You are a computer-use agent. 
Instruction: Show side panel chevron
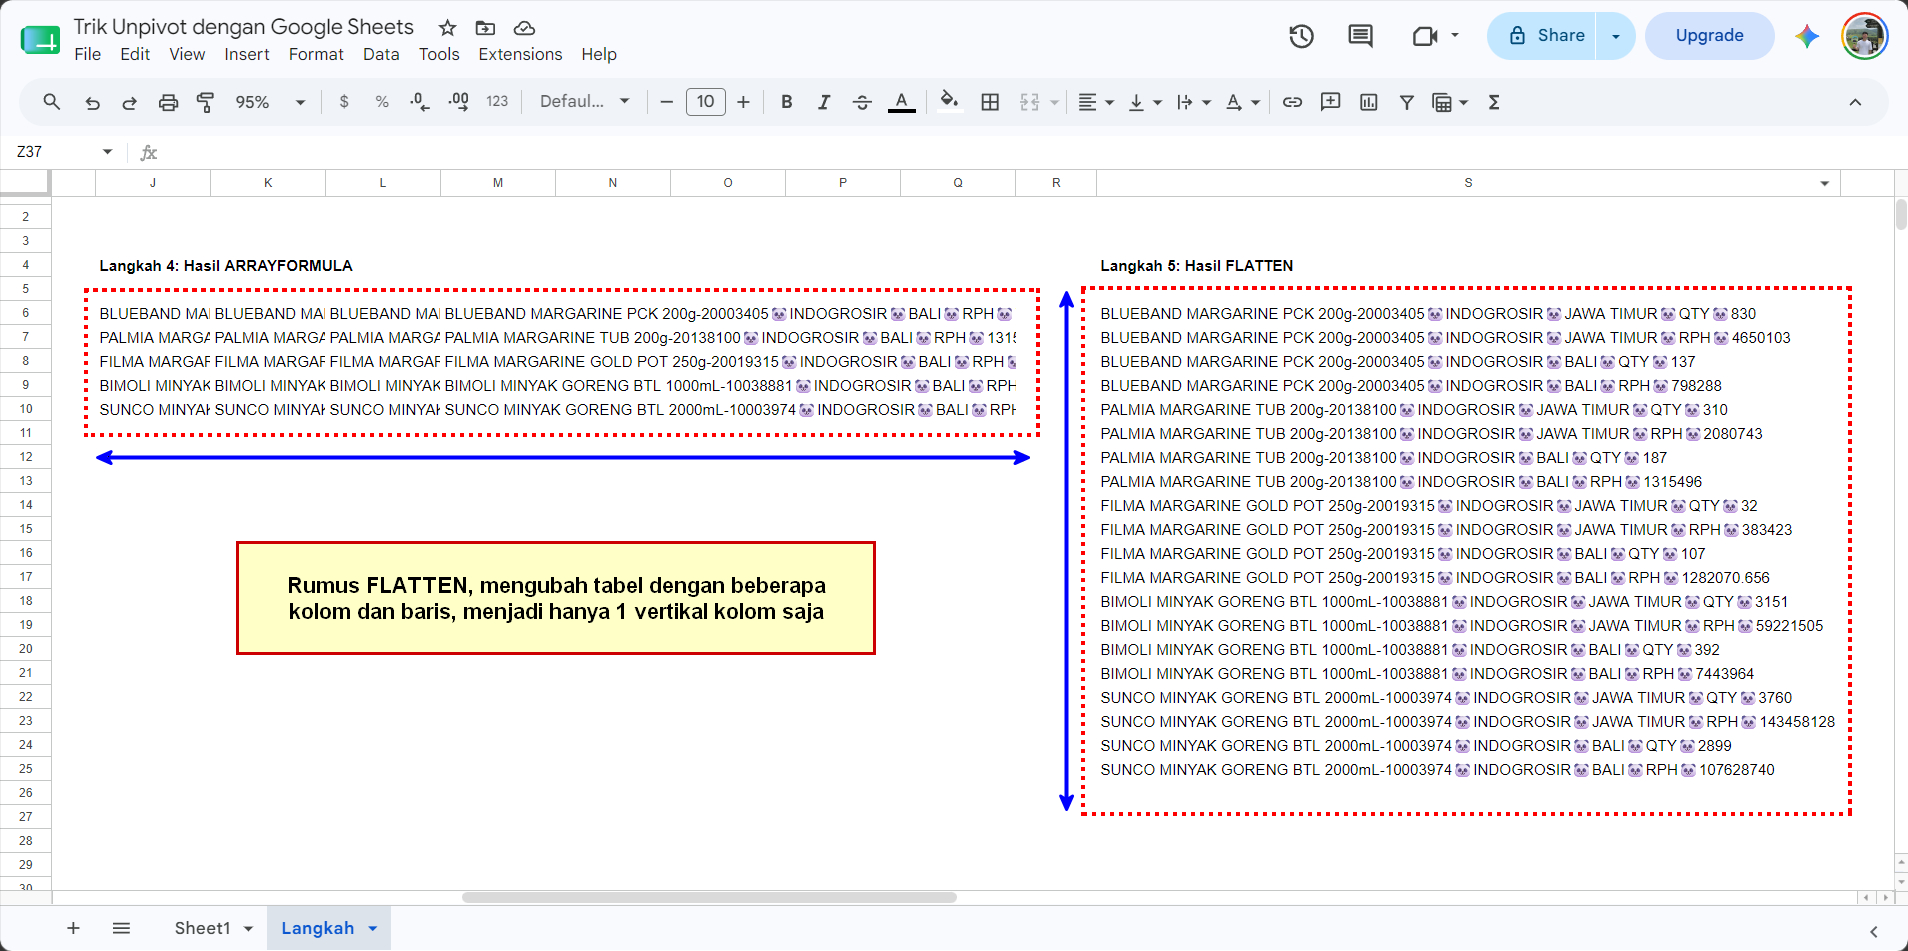pyautogui.click(x=1873, y=931)
